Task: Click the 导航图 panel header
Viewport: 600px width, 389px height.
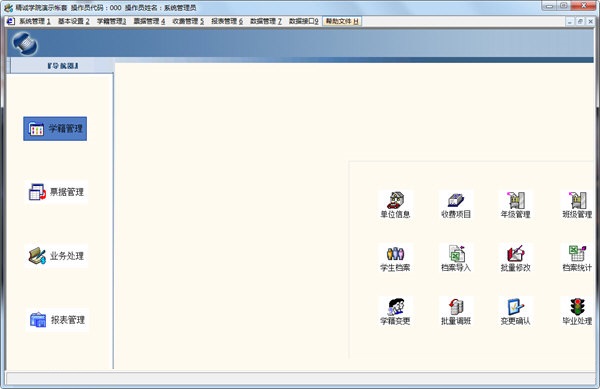Action: click(x=63, y=66)
